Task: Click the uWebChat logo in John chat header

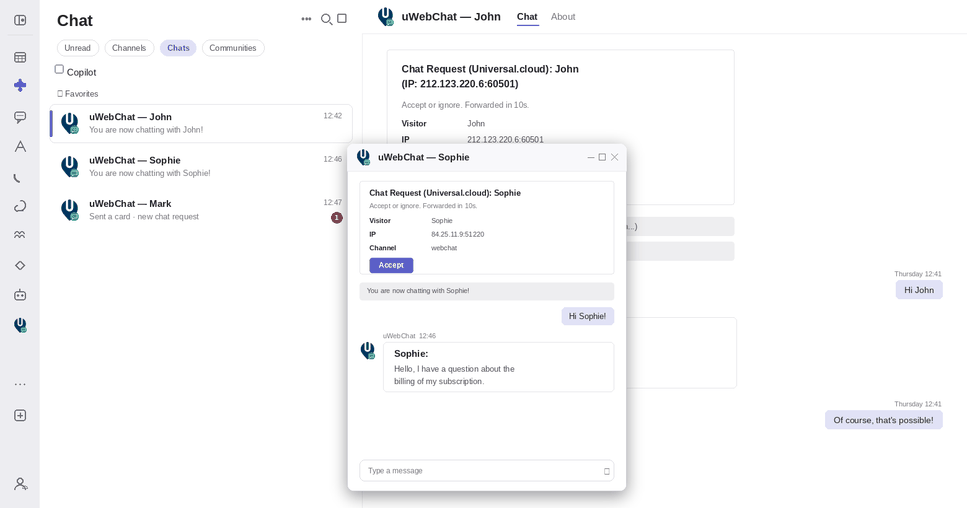Action: click(x=386, y=17)
